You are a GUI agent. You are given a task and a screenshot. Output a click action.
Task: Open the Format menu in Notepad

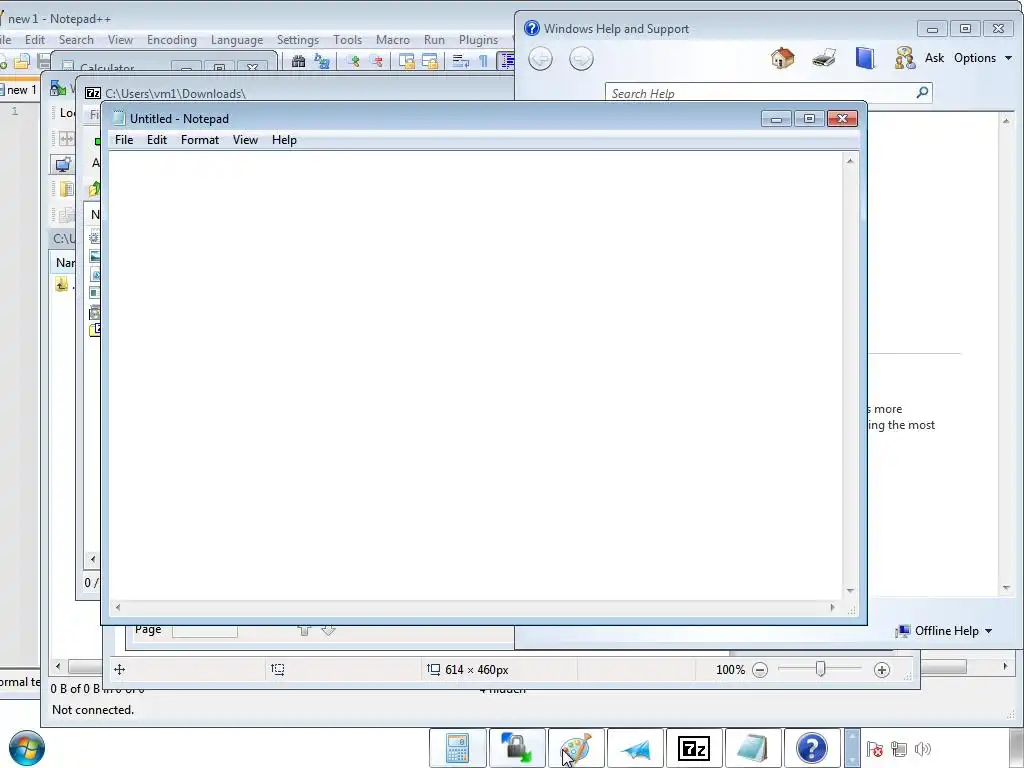200,140
